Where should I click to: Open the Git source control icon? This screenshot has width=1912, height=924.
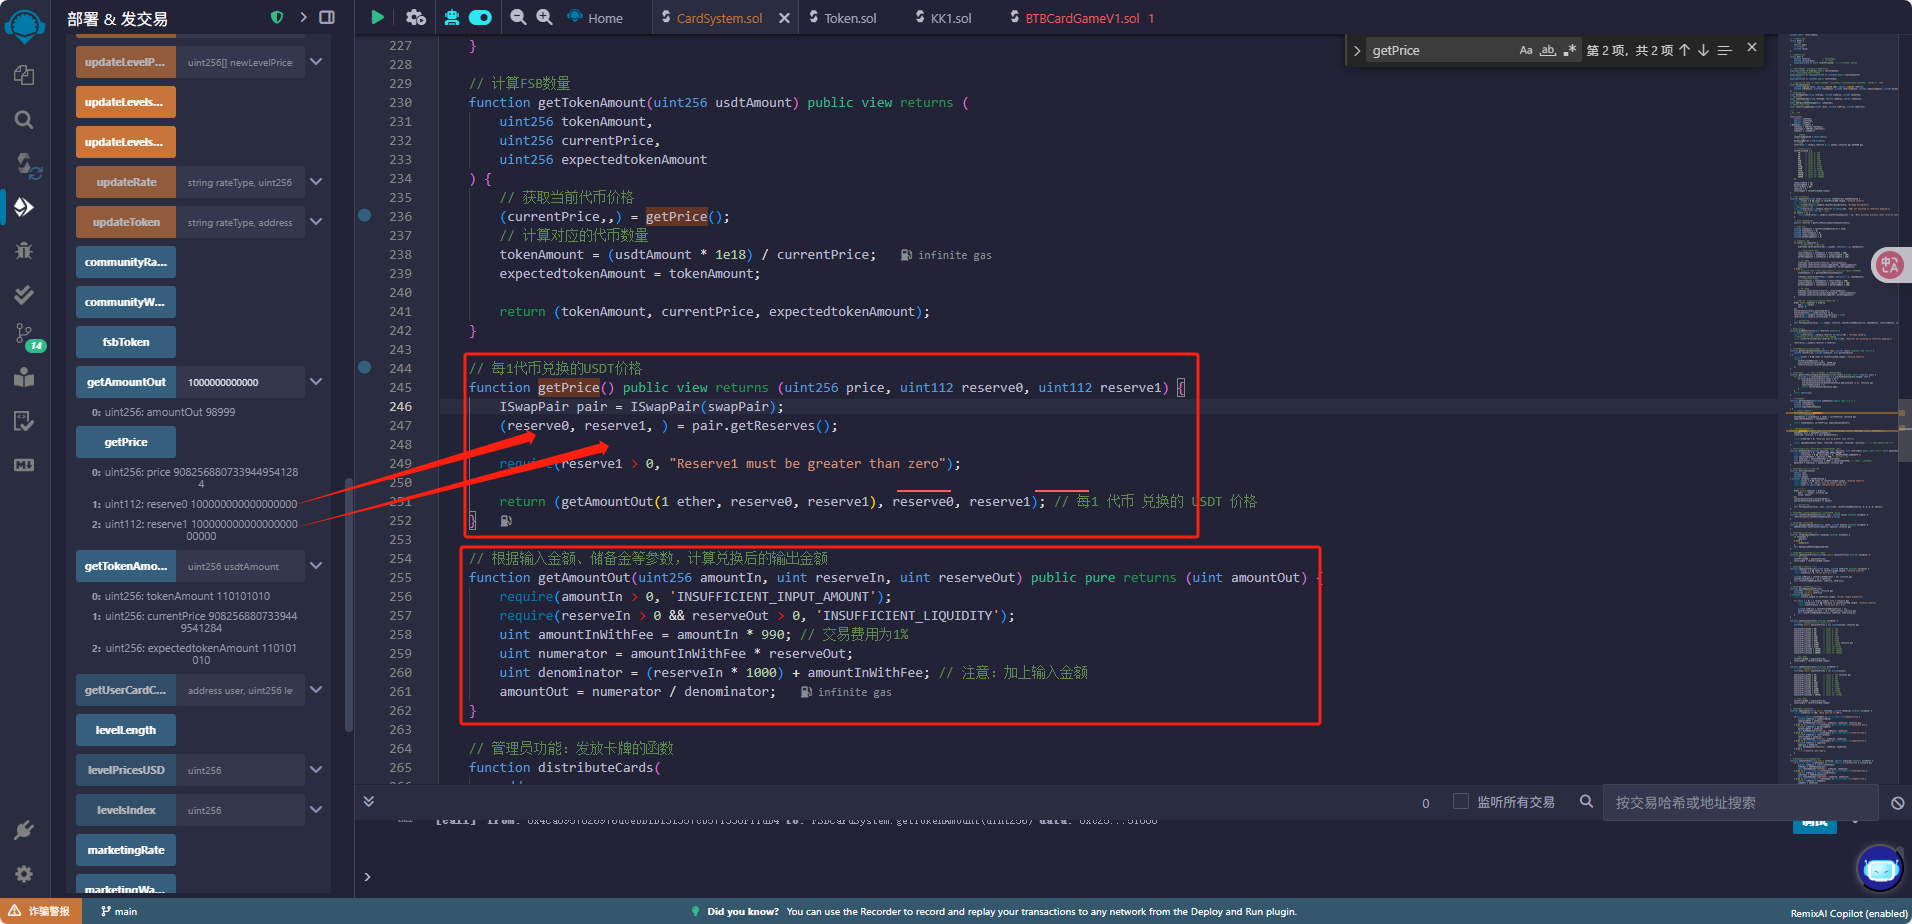click(24, 335)
